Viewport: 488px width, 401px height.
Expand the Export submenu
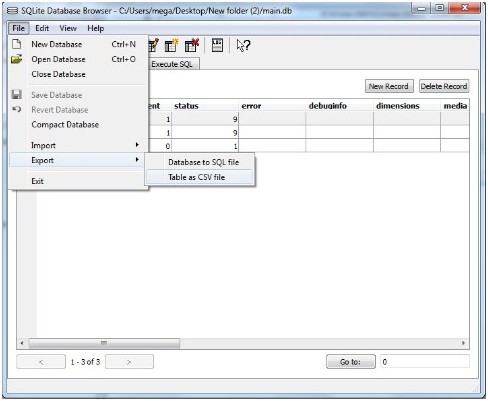tap(78, 160)
